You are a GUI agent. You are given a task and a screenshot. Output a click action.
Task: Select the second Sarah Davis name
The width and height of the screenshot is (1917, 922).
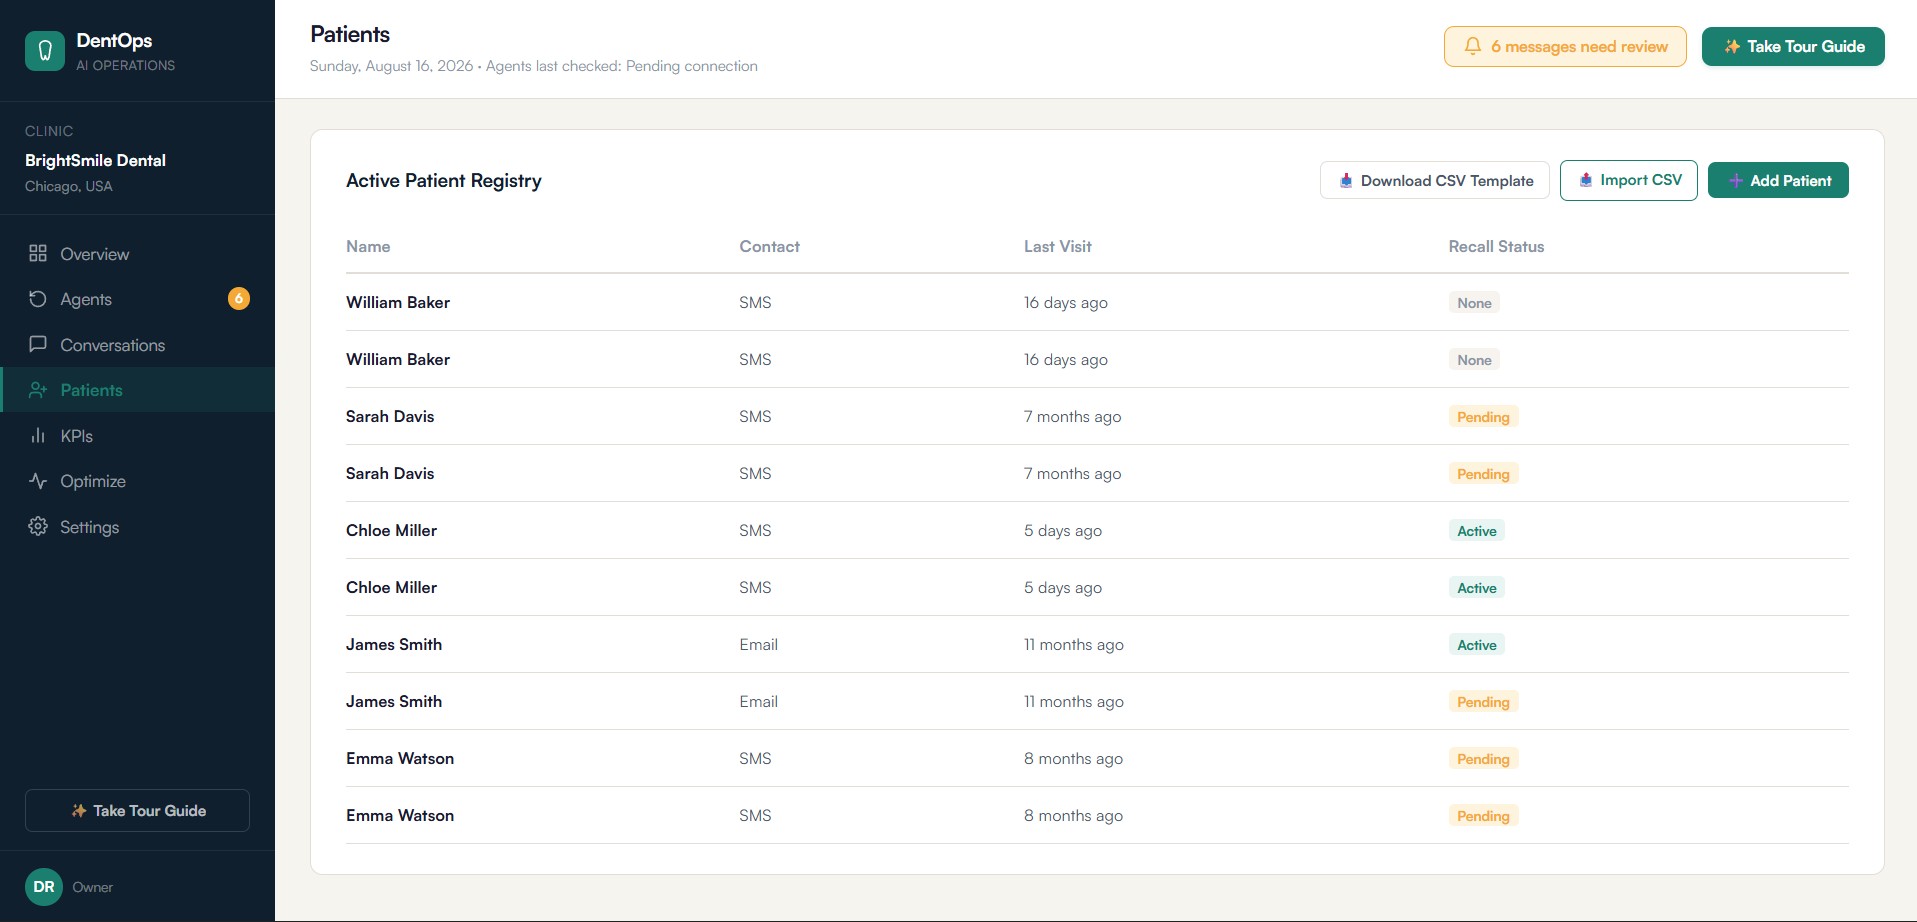click(390, 473)
